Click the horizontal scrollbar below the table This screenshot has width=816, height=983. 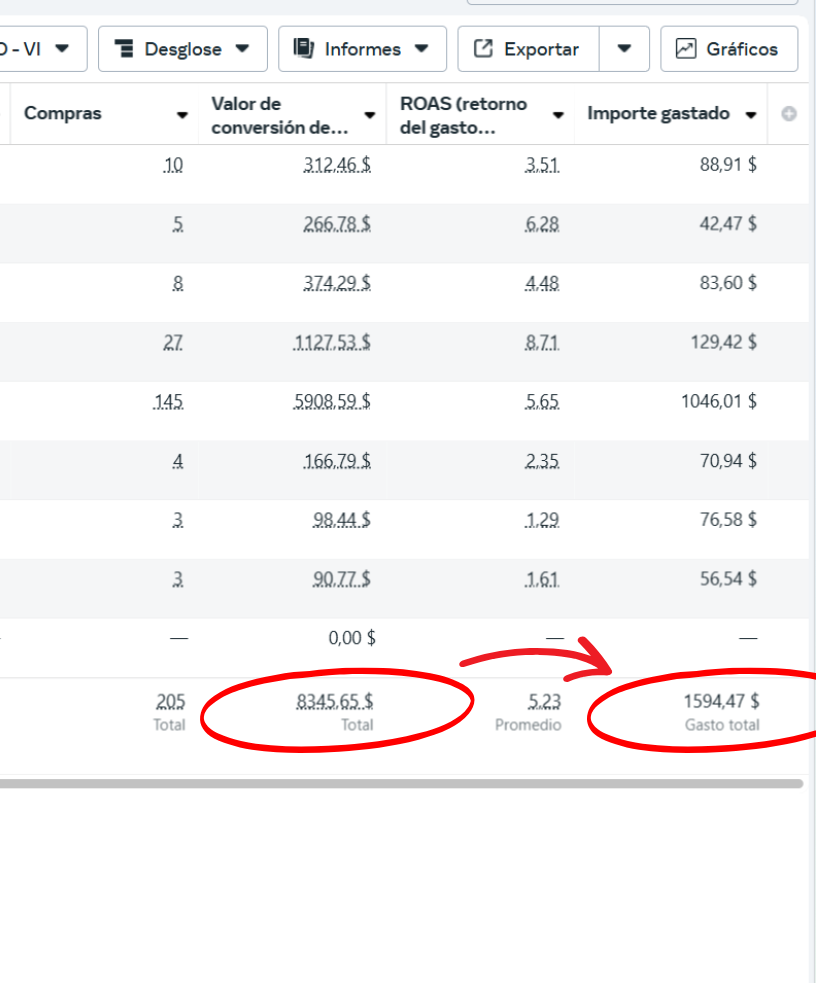coord(400,784)
